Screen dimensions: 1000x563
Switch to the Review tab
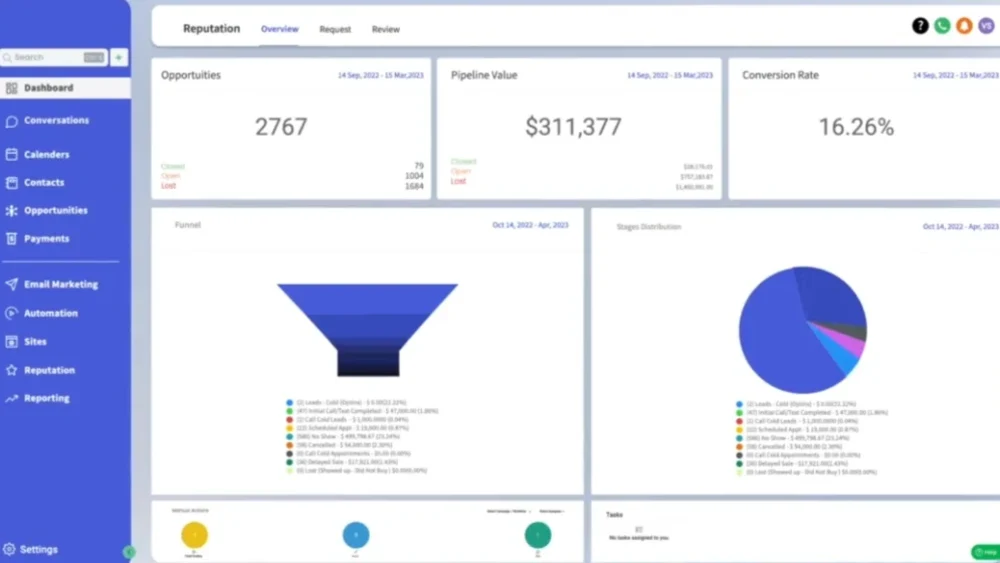pyautogui.click(x=386, y=29)
